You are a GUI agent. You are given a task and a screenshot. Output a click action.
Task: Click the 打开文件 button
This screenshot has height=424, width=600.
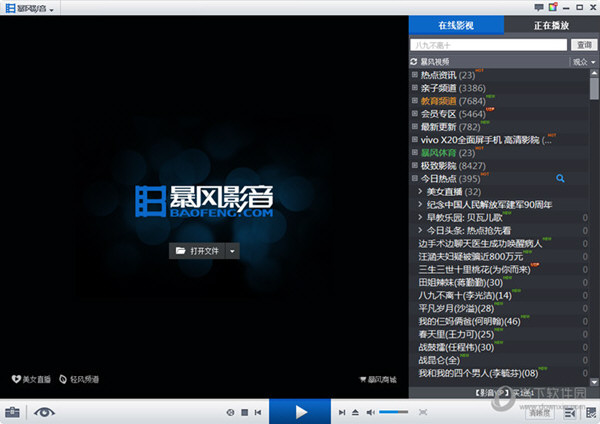click(198, 251)
